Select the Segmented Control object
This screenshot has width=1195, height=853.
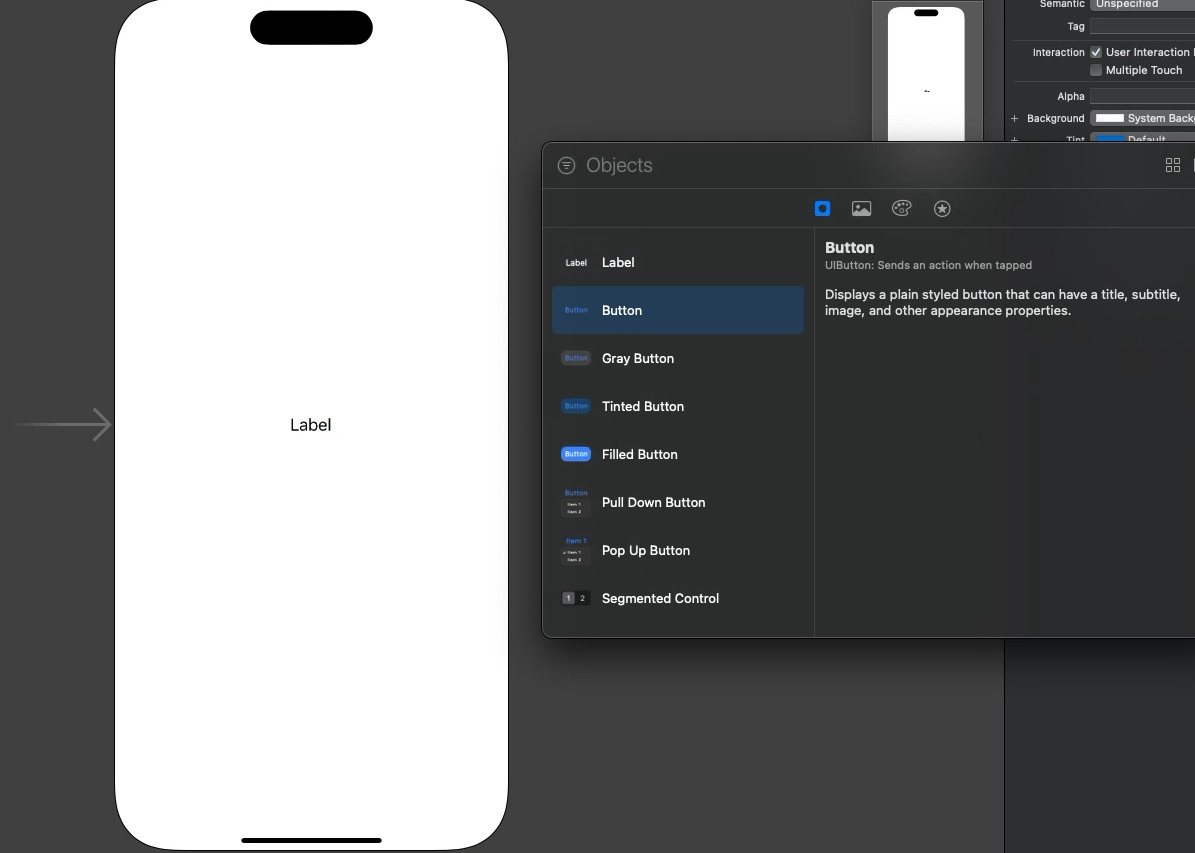[x=678, y=598]
